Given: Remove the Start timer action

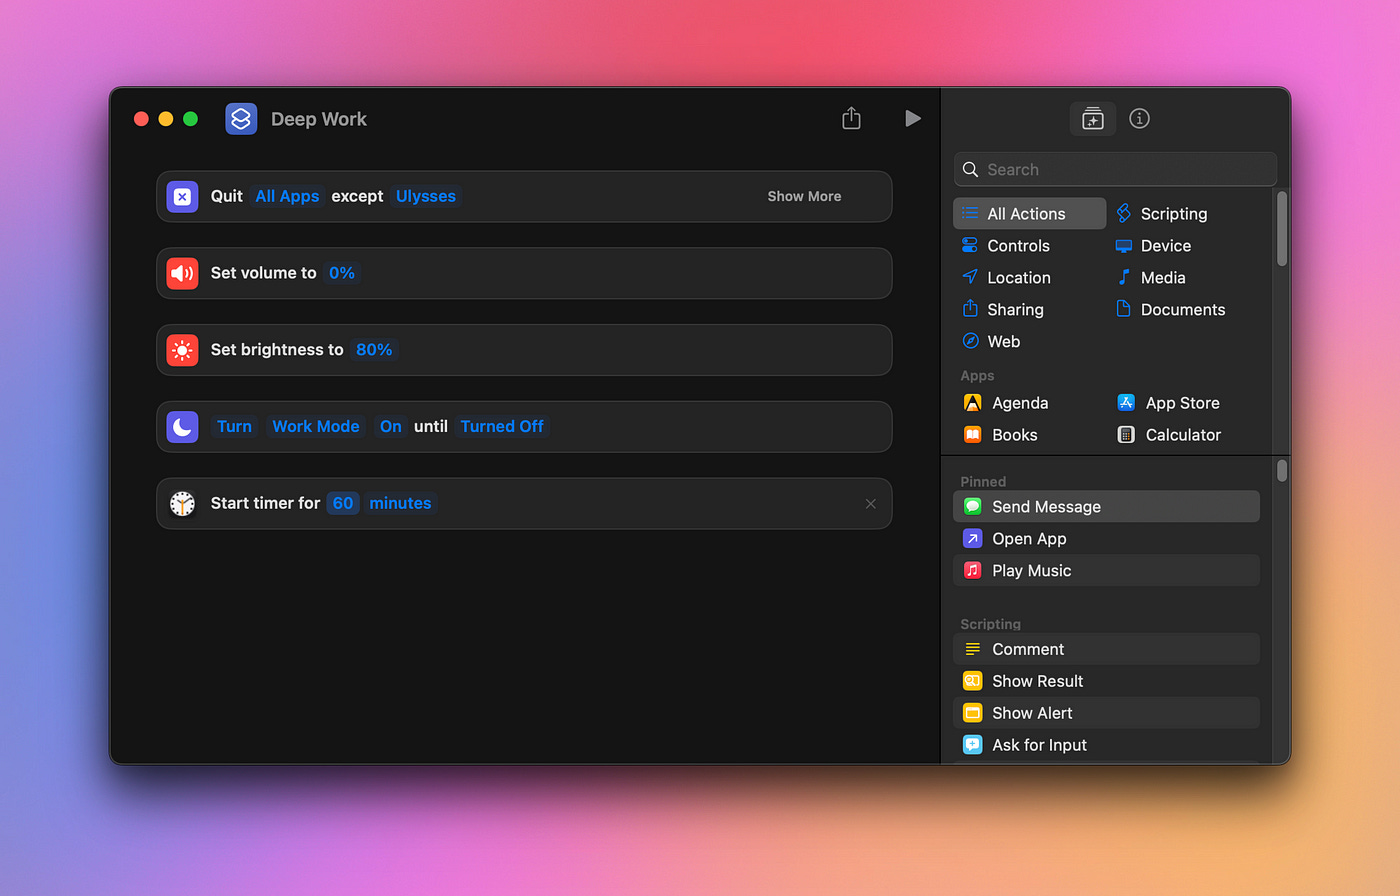Looking at the screenshot, I should click(x=870, y=503).
